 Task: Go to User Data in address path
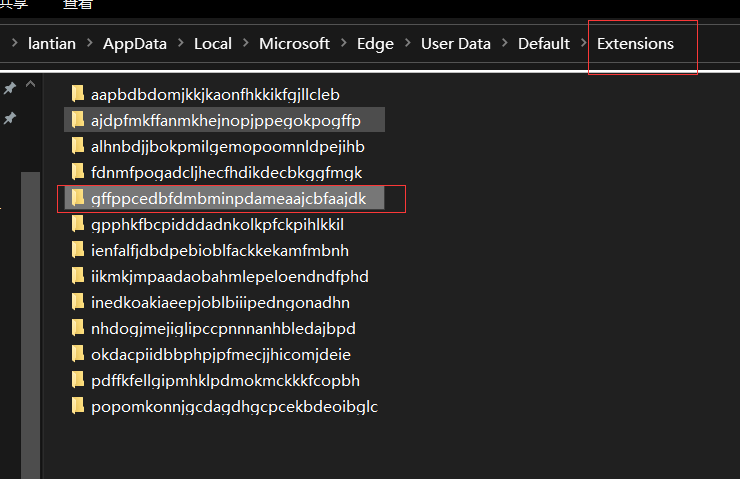pos(456,43)
